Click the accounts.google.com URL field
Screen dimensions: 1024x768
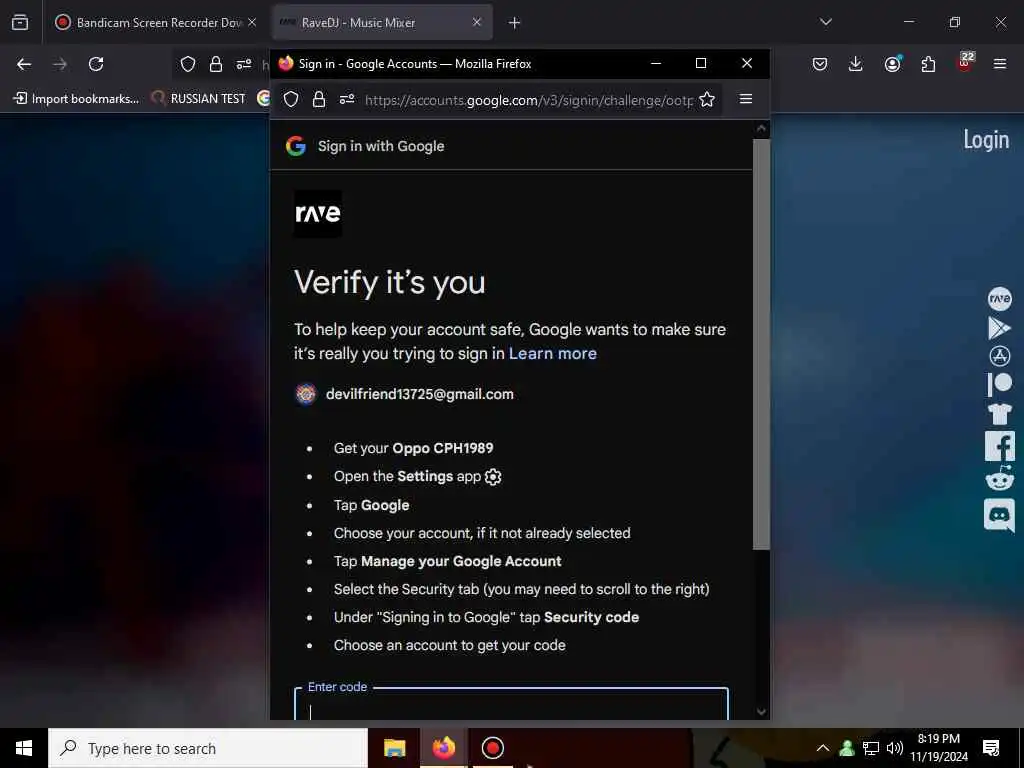[x=528, y=100]
